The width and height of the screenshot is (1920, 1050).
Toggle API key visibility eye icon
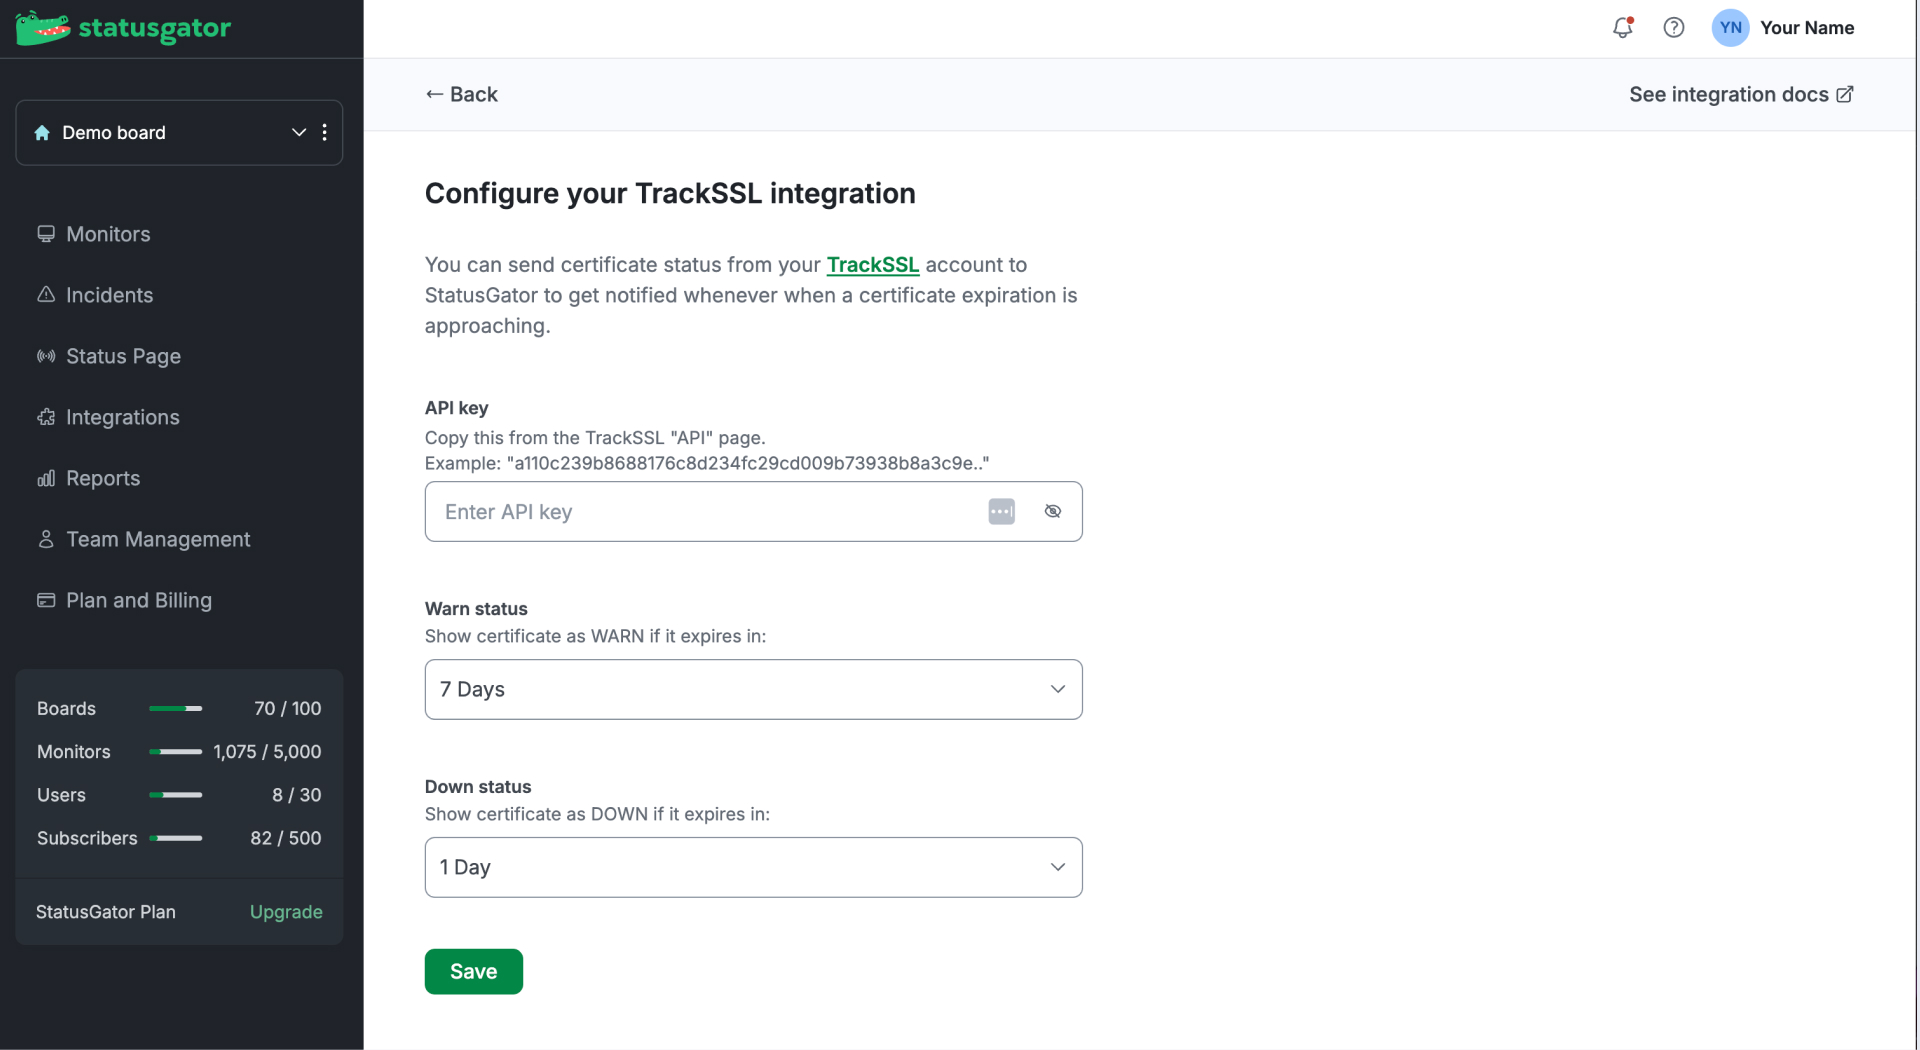(x=1053, y=511)
